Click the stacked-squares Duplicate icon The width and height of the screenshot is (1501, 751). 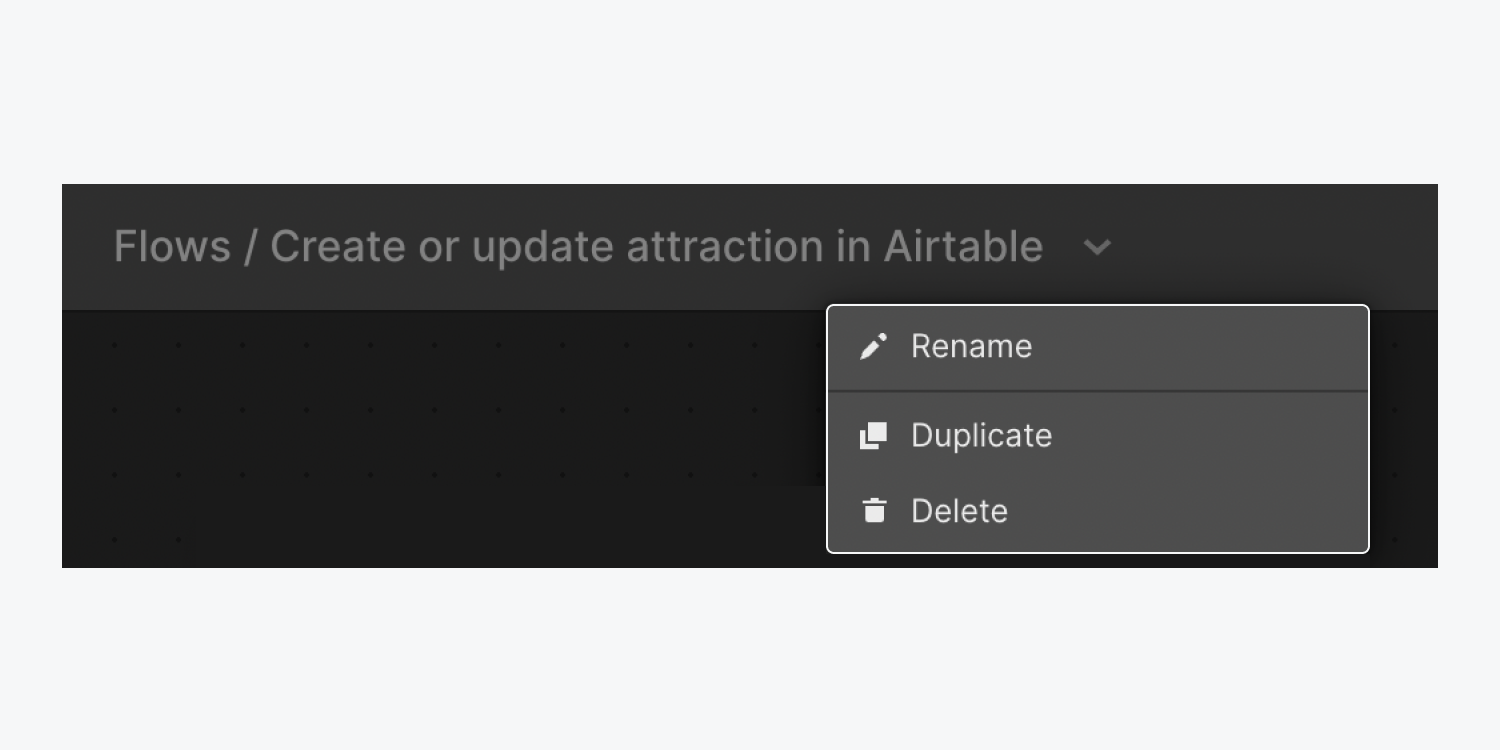point(873,436)
